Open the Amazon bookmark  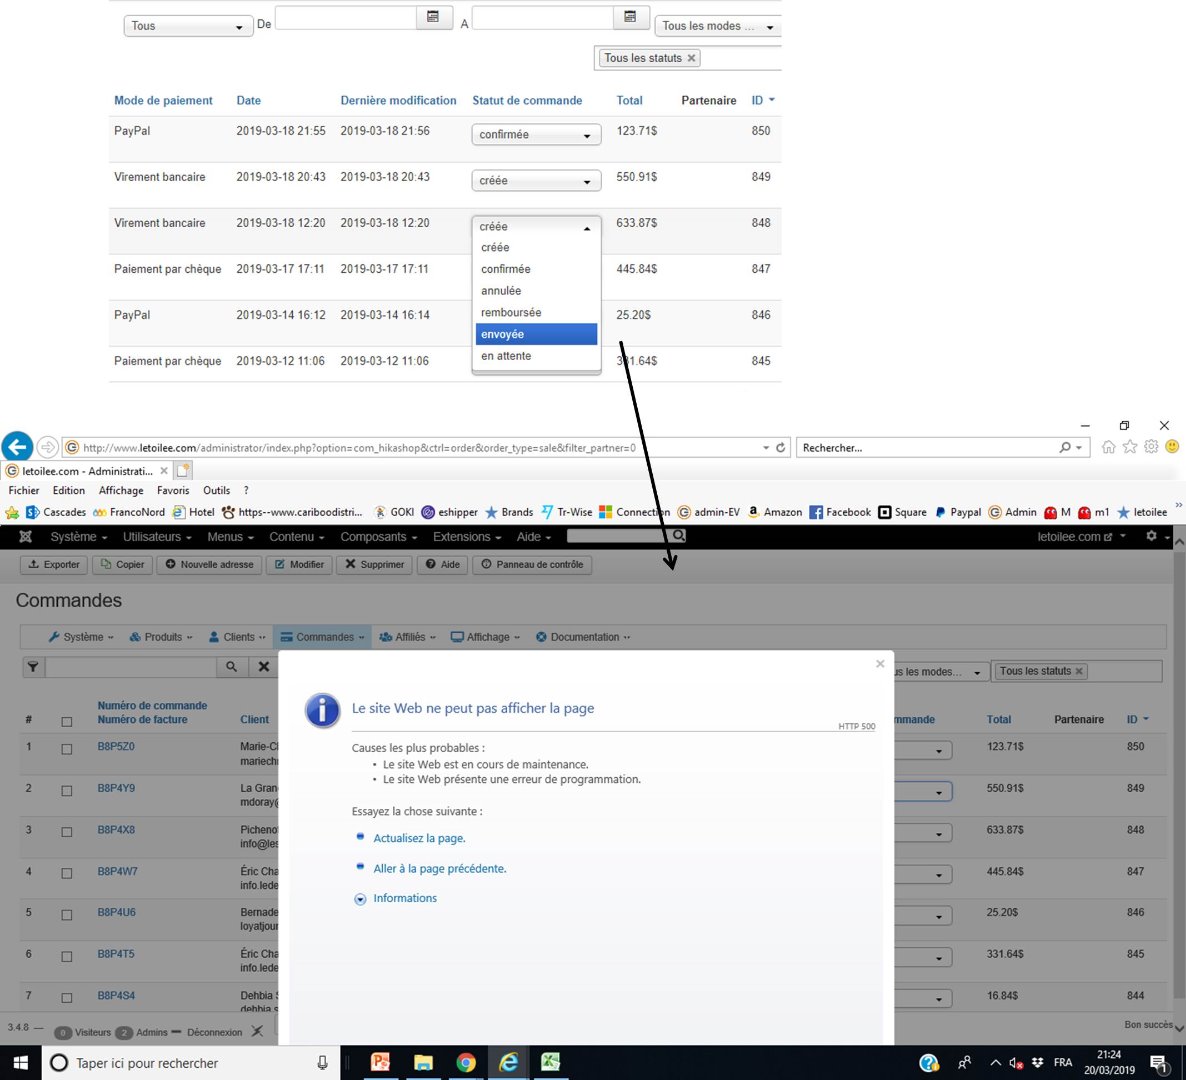click(775, 512)
